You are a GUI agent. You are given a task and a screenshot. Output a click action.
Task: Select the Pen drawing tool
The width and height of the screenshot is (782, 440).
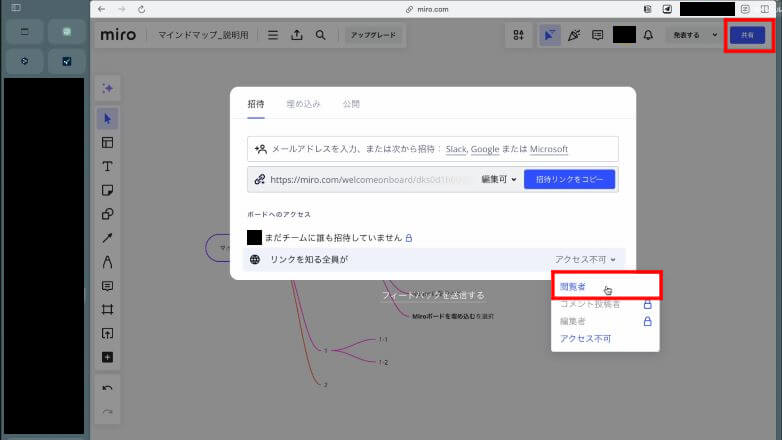point(107,262)
